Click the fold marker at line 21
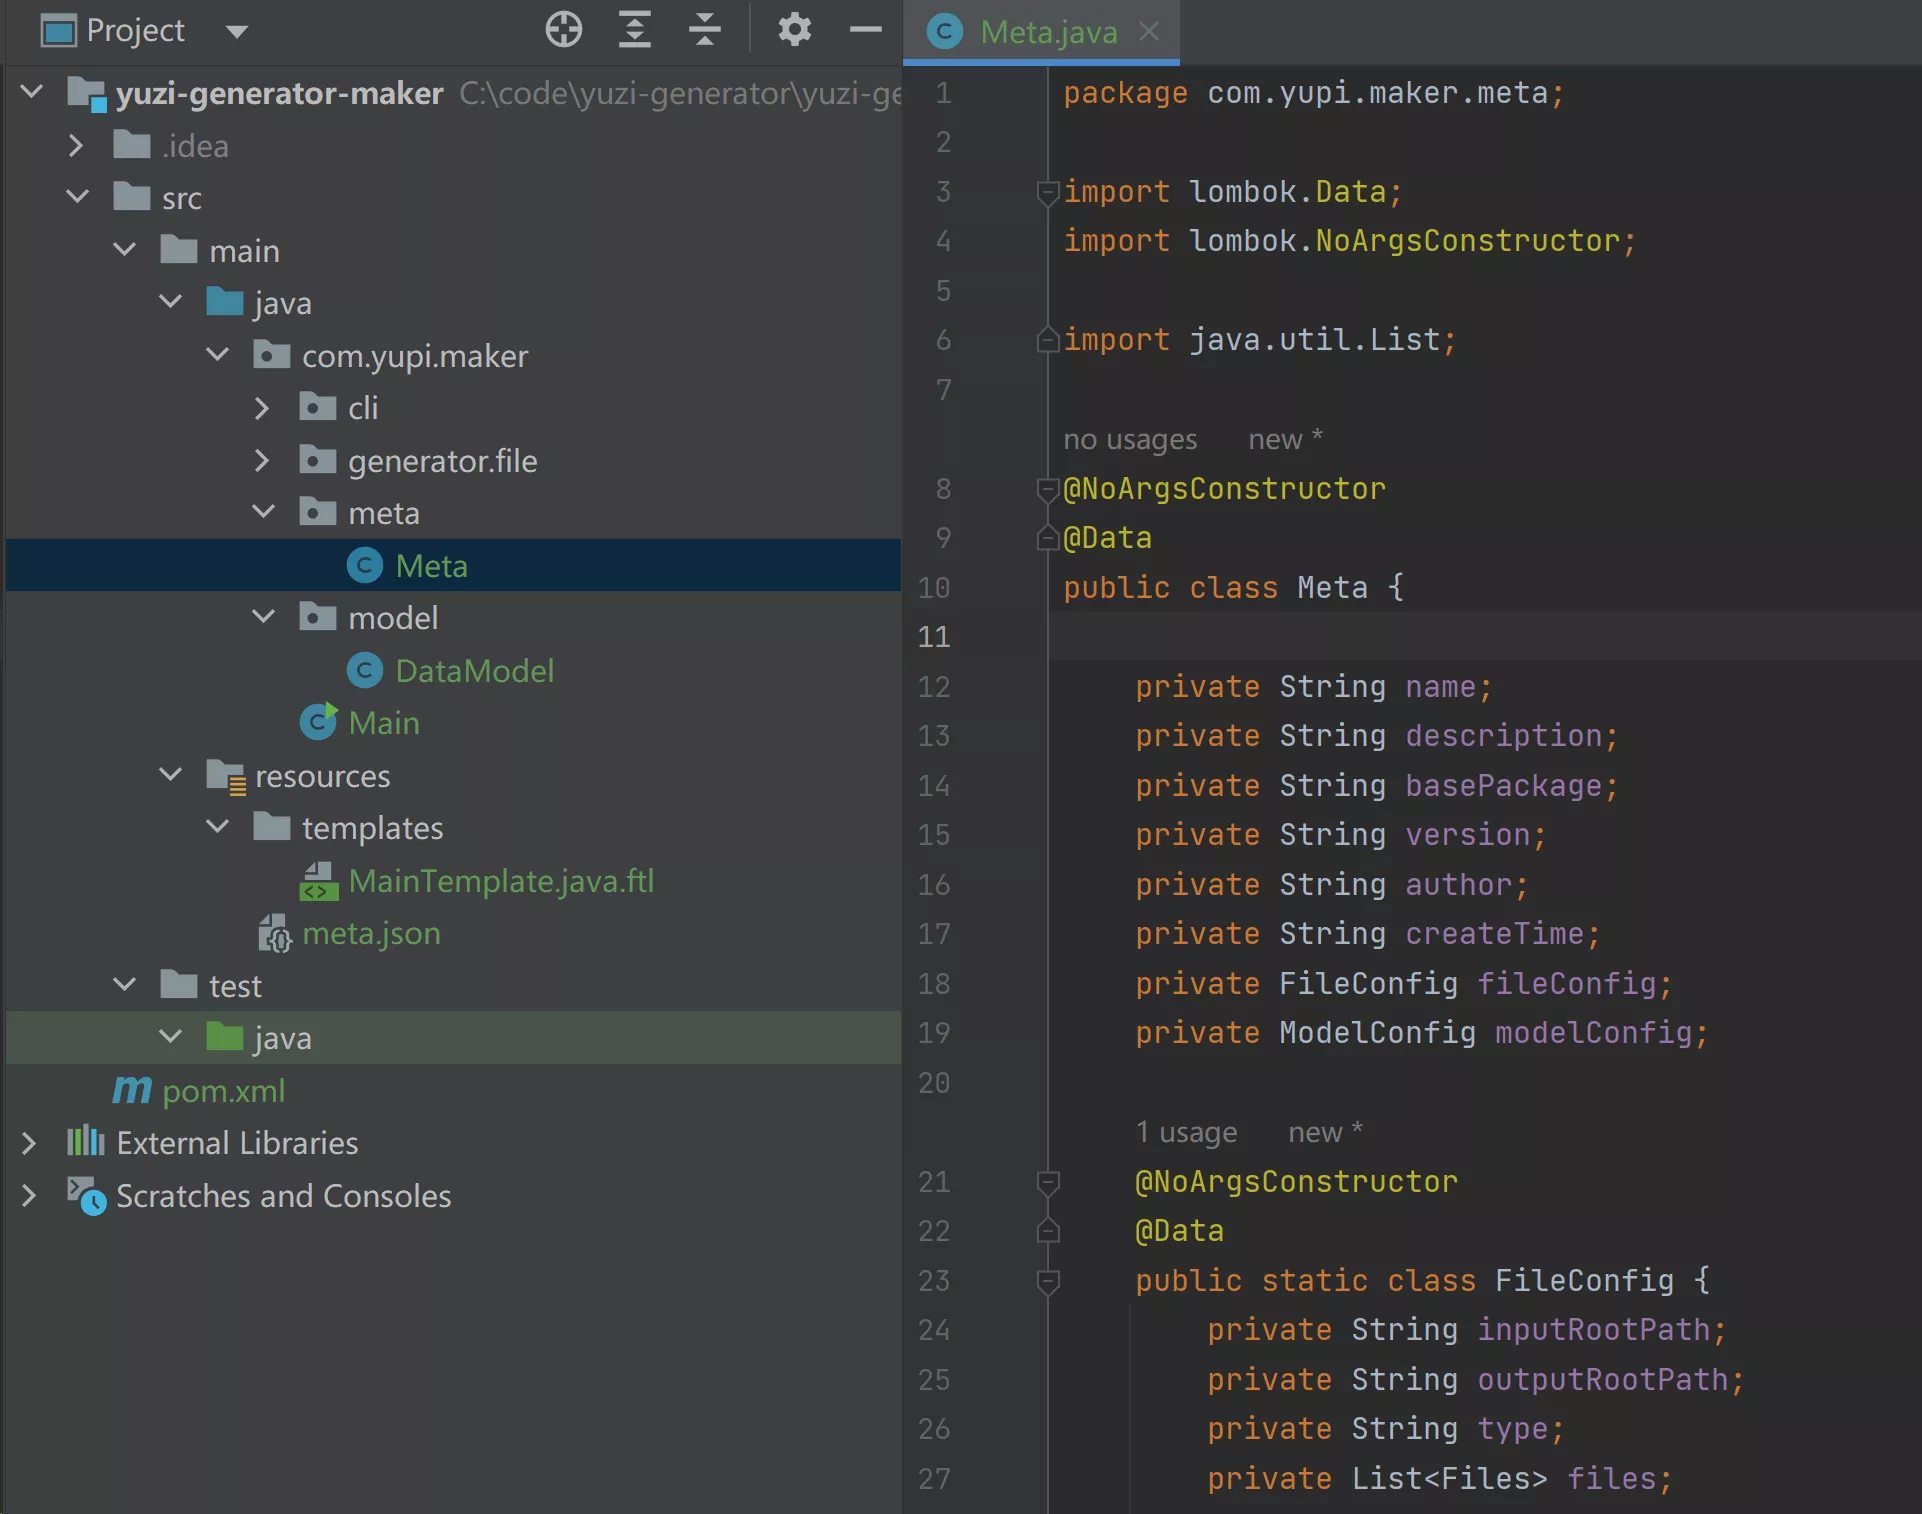Screen dimensions: 1922x1514 click(x=1048, y=1183)
